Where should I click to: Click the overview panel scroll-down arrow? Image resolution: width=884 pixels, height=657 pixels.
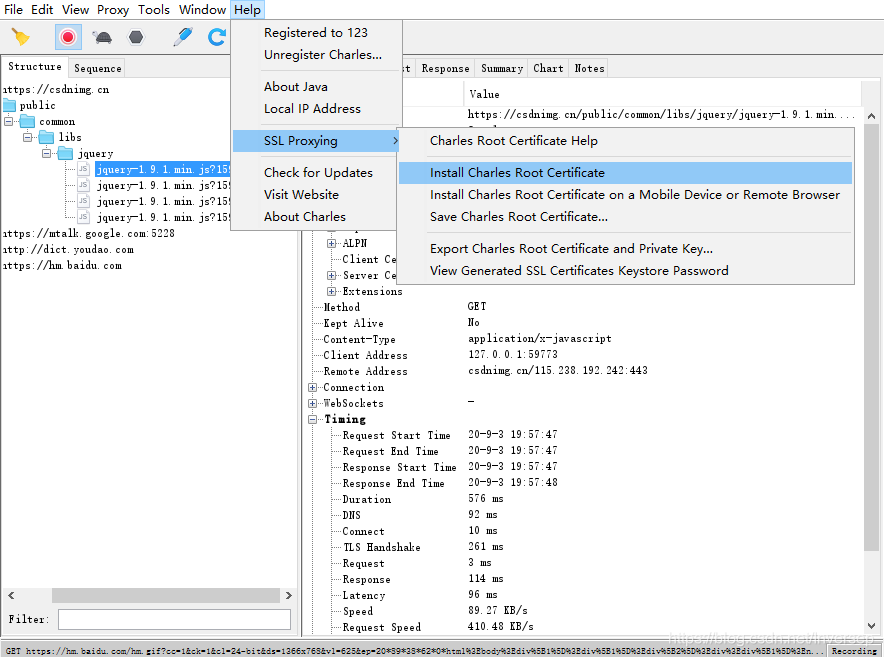click(x=872, y=626)
